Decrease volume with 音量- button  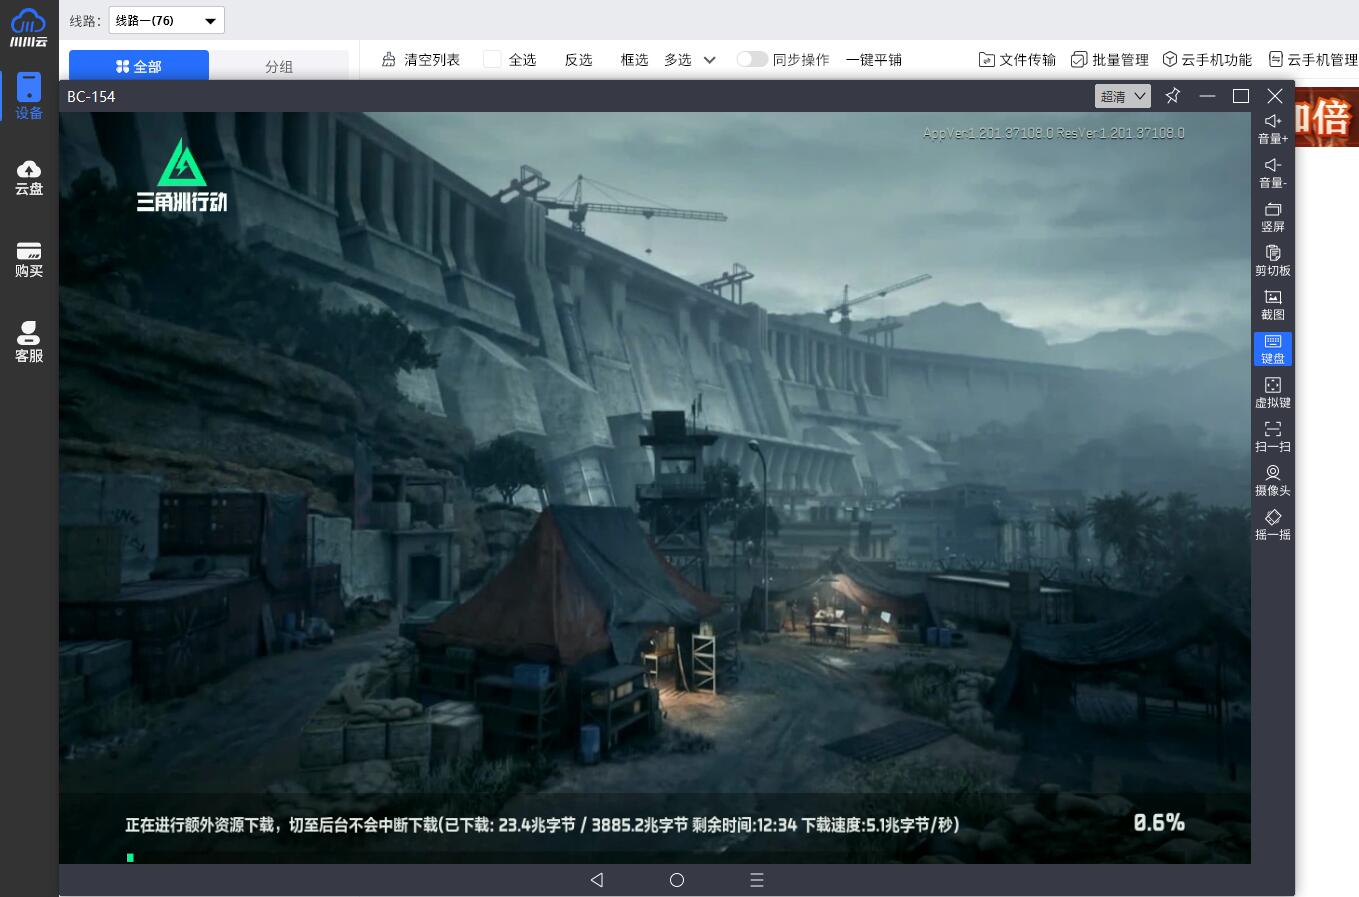1273,173
